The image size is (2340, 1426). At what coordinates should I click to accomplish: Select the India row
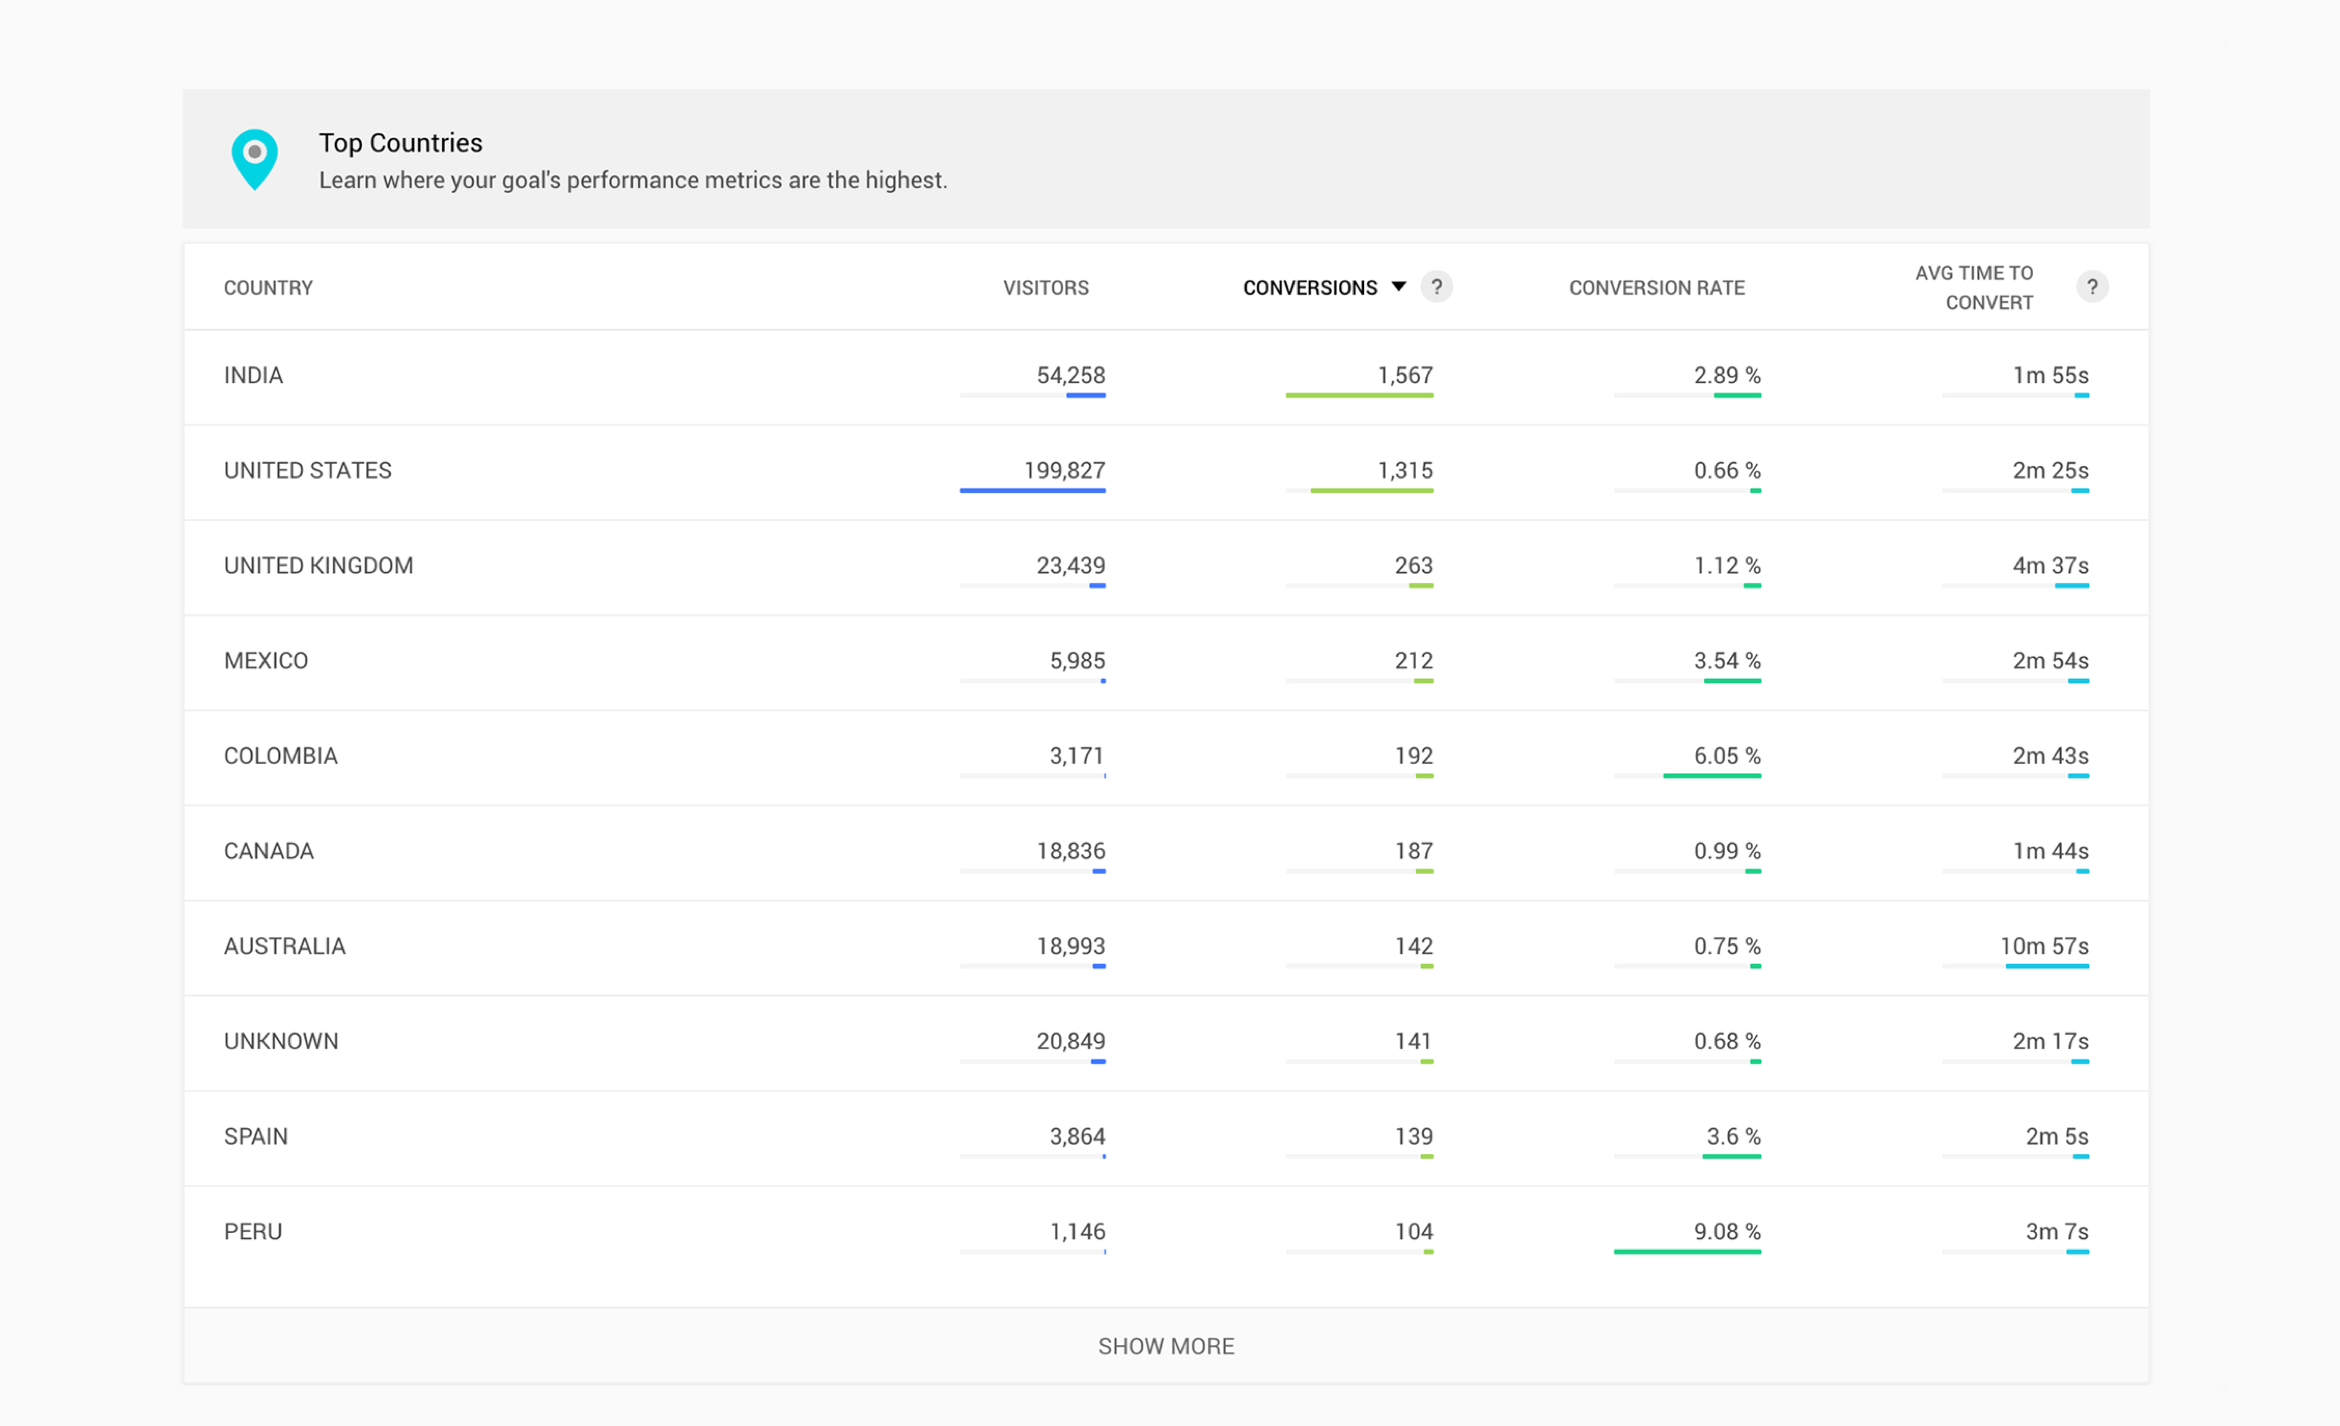[253, 375]
